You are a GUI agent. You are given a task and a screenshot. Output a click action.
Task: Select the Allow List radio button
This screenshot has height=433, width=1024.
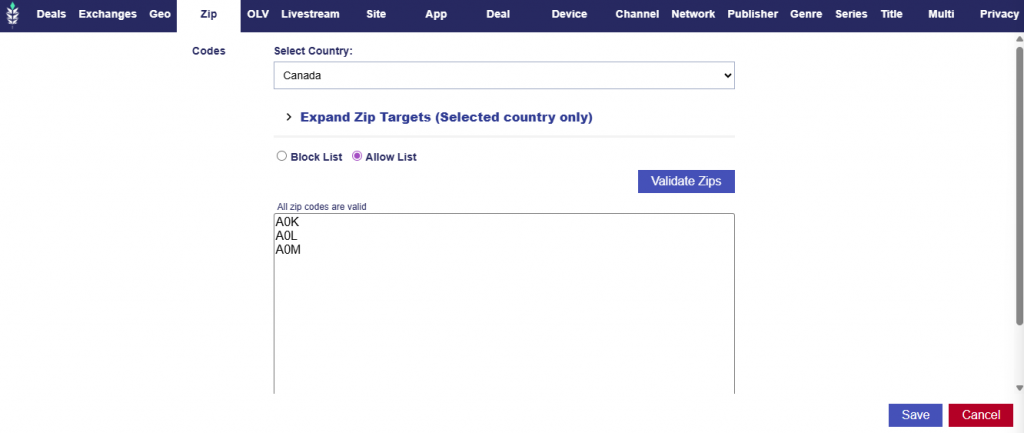point(357,157)
